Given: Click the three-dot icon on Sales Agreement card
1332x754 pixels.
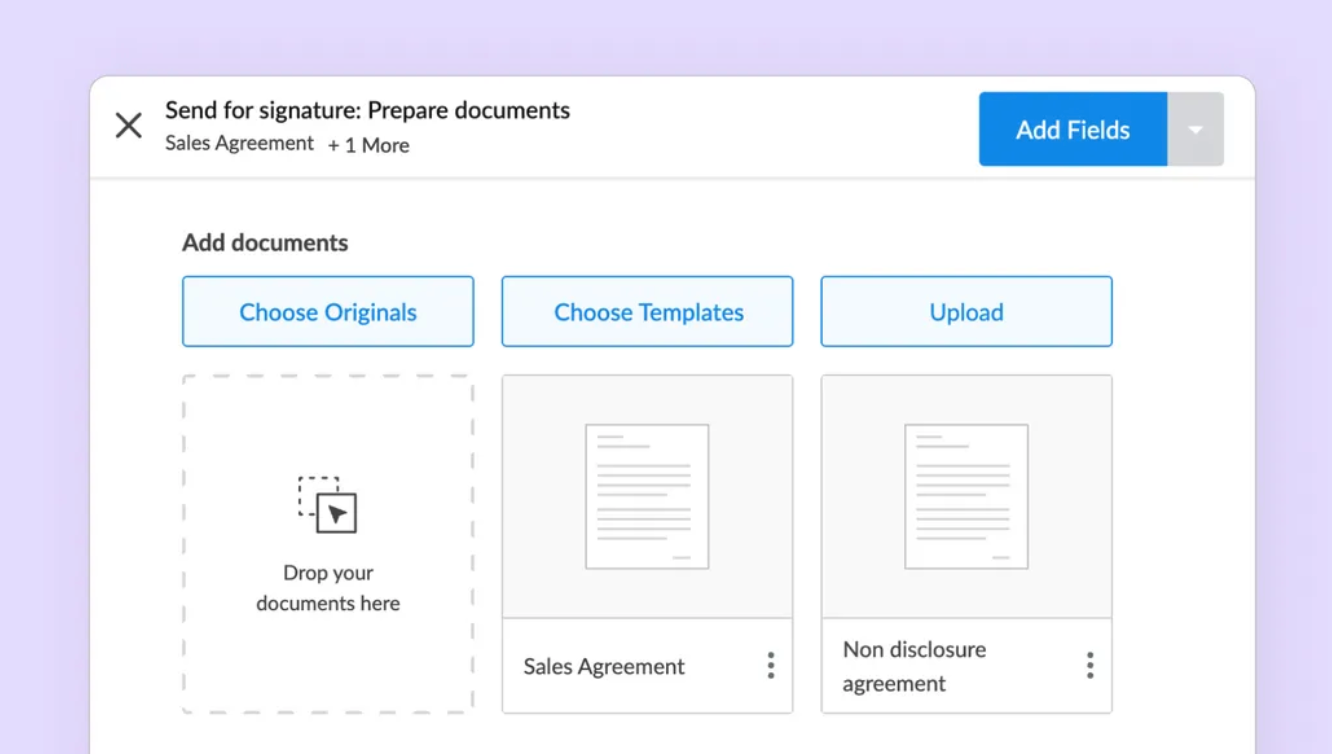Looking at the screenshot, I should pos(771,665).
